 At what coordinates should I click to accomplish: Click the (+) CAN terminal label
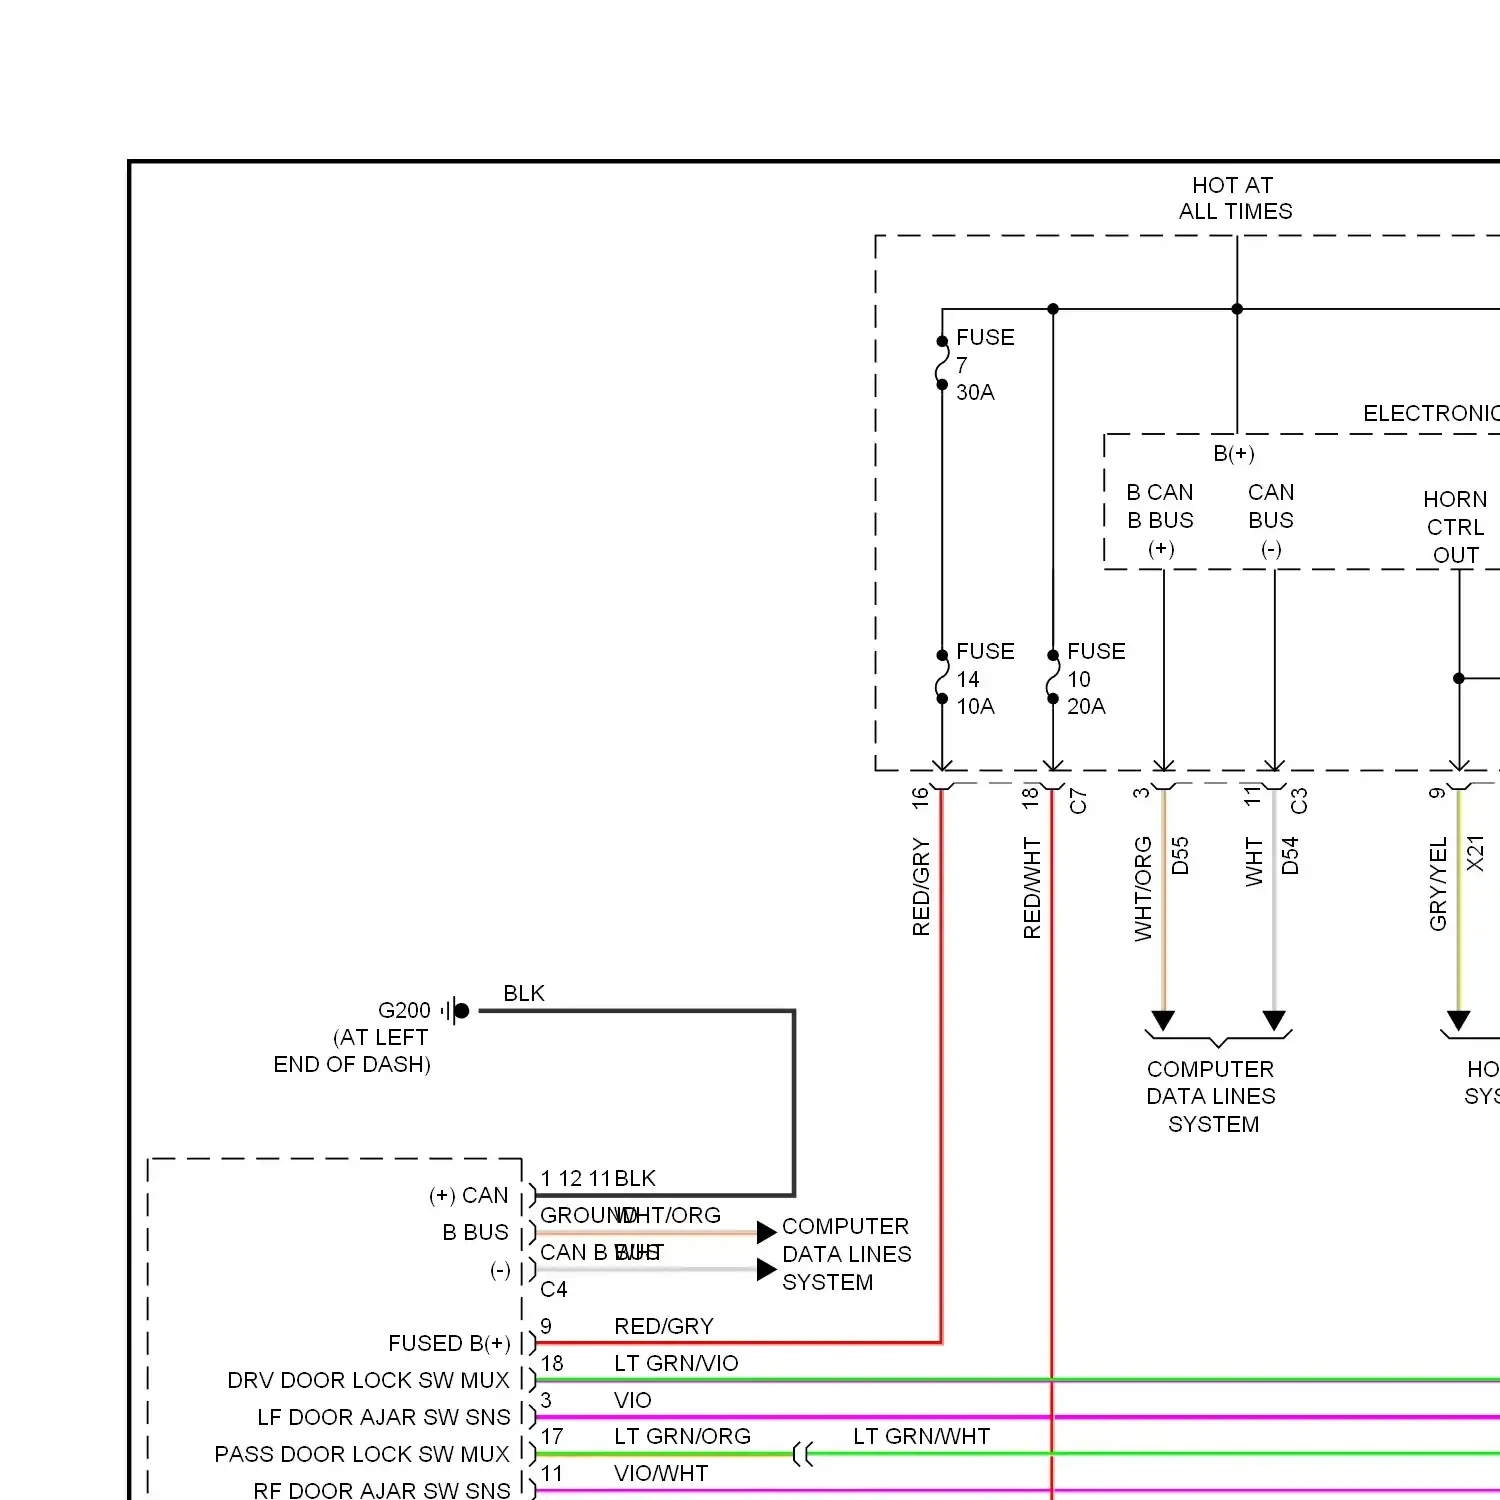coord(468,1195)
